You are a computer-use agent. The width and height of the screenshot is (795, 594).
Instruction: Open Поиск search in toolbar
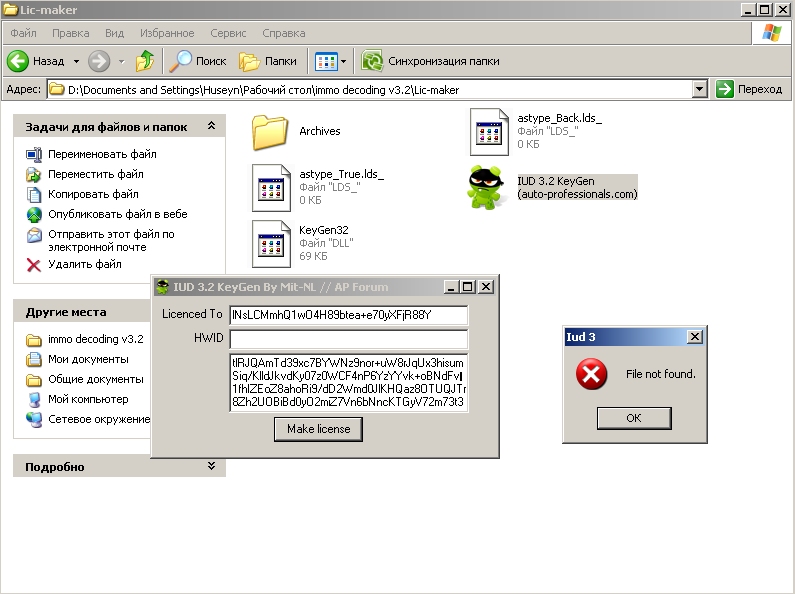[x=198, y=61]
